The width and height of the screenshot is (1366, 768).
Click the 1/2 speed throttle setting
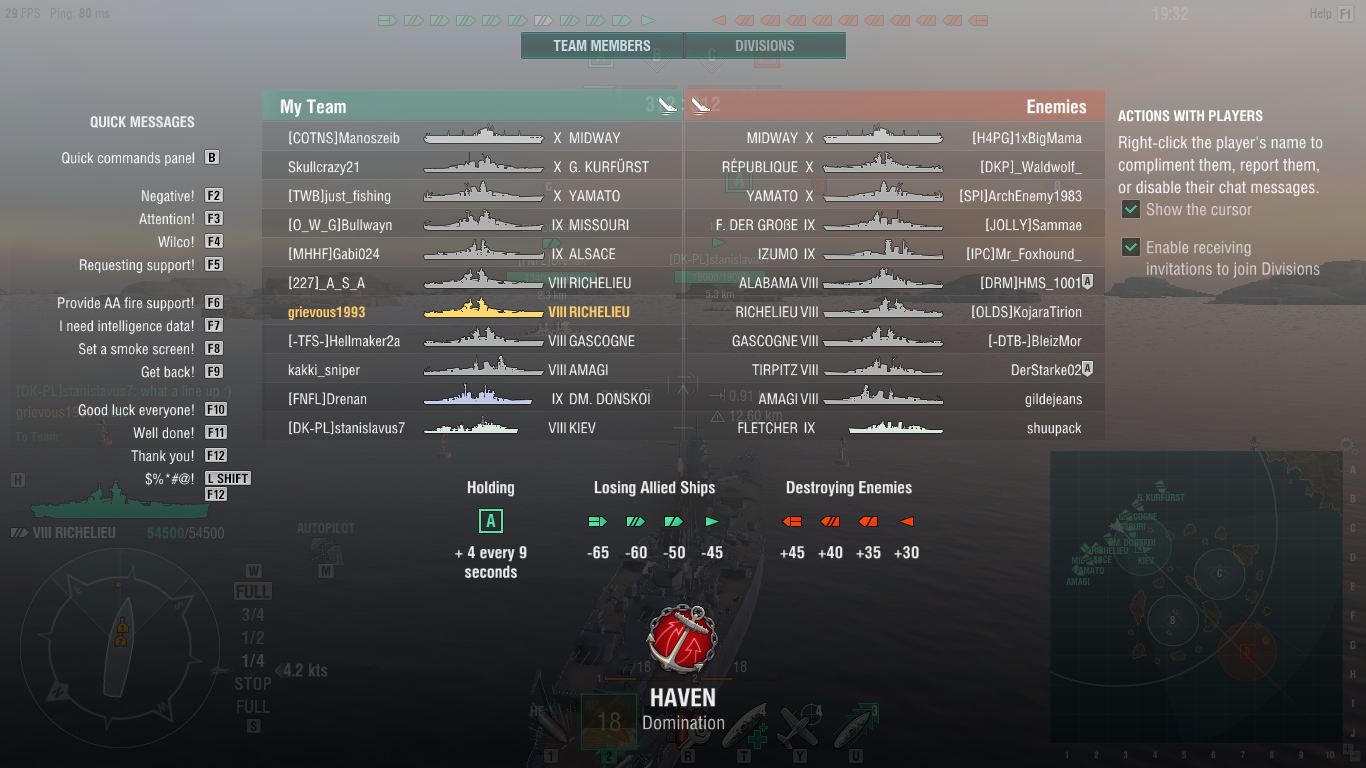coord(253,638)
